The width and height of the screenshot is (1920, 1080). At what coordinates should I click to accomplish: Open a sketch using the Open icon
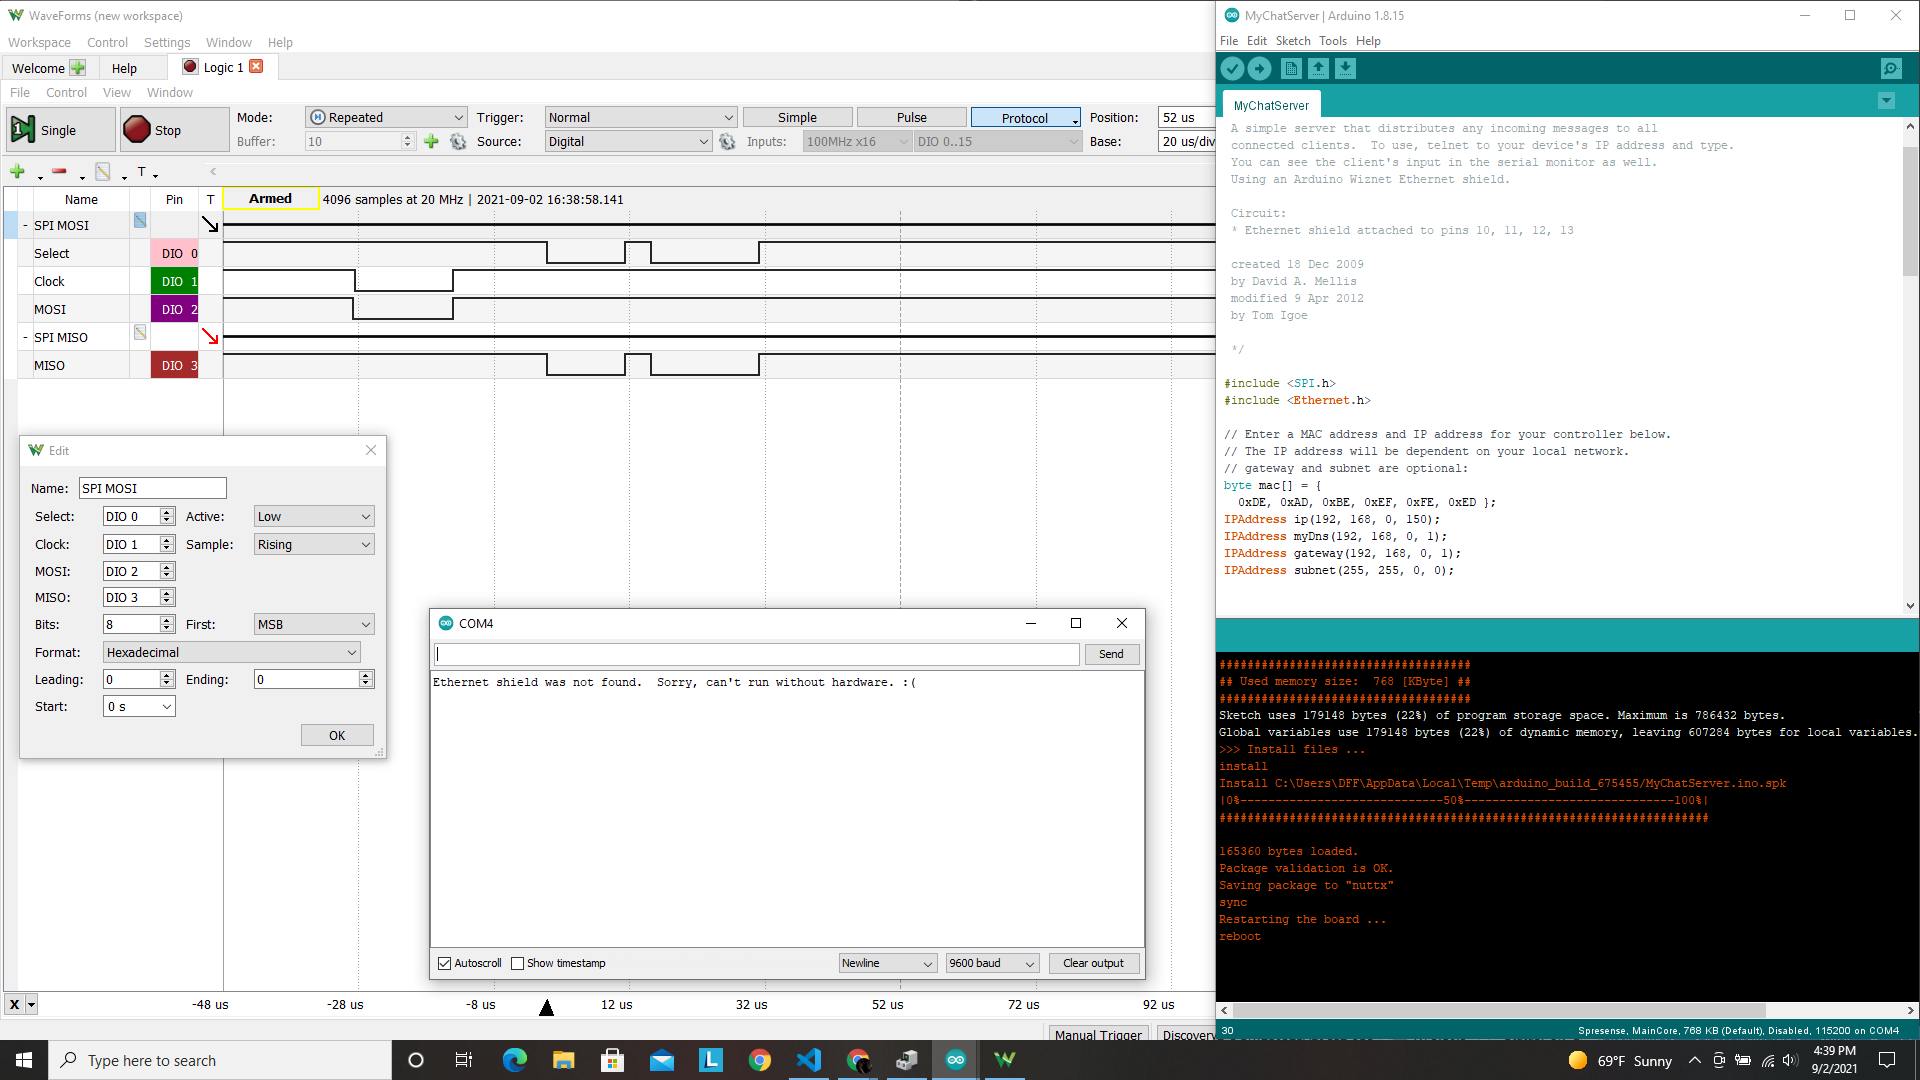[x=1318, y=68]
